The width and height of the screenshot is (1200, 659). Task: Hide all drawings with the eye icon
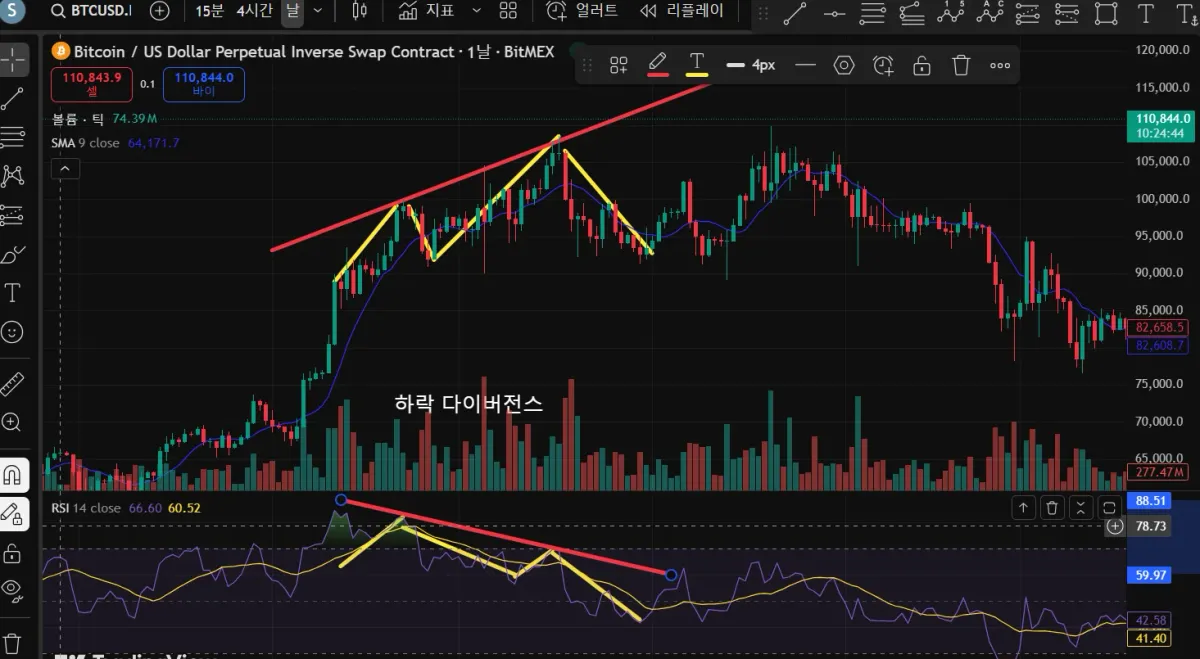point(13,589)
